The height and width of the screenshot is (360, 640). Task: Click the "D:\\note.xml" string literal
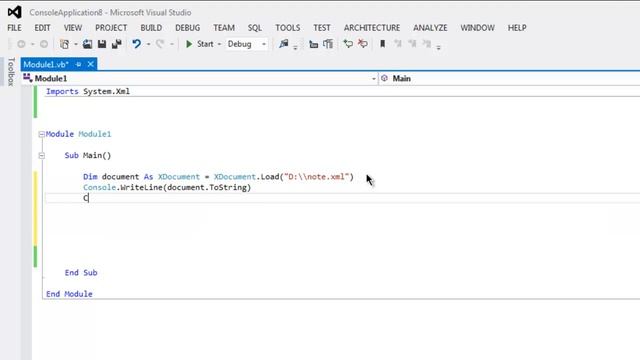click(316, 177)
